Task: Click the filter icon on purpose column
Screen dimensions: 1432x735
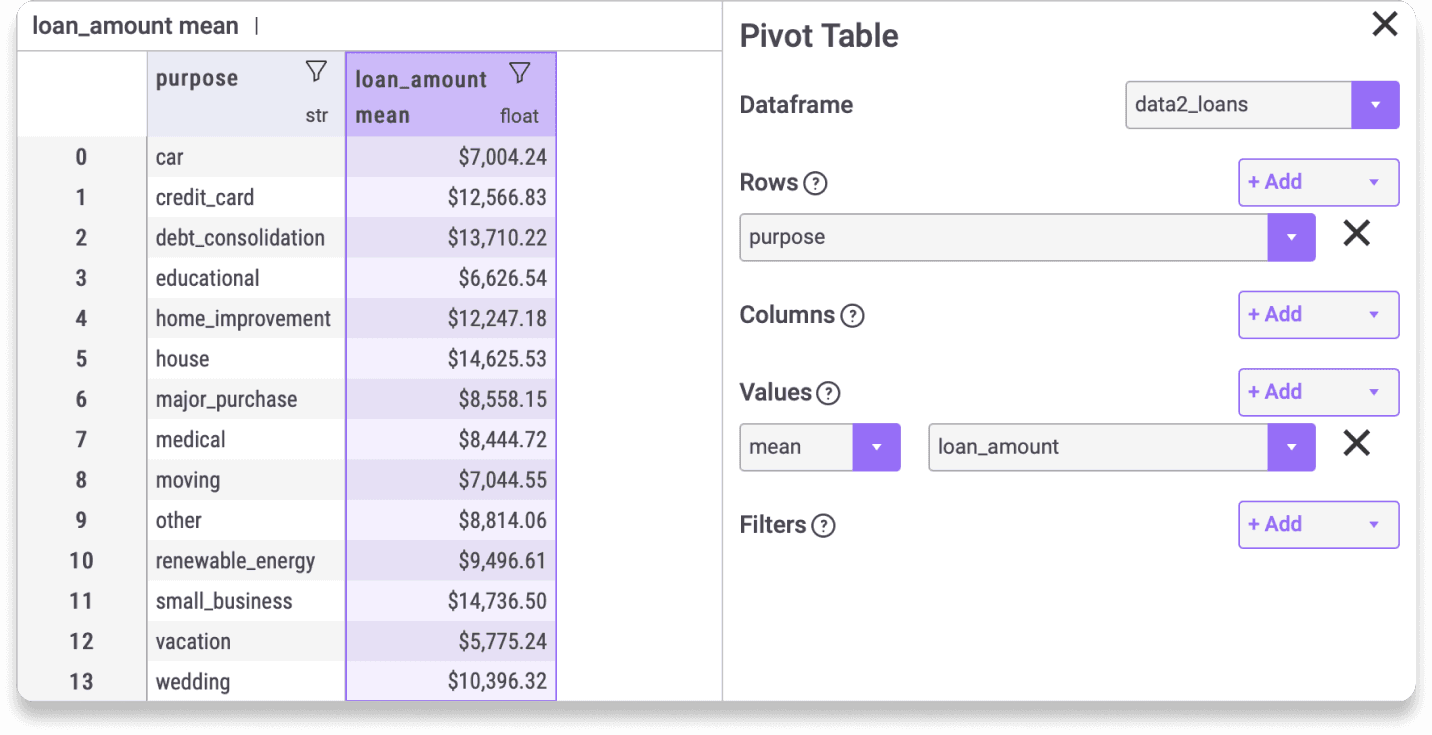Action: [x=316, y=72]
